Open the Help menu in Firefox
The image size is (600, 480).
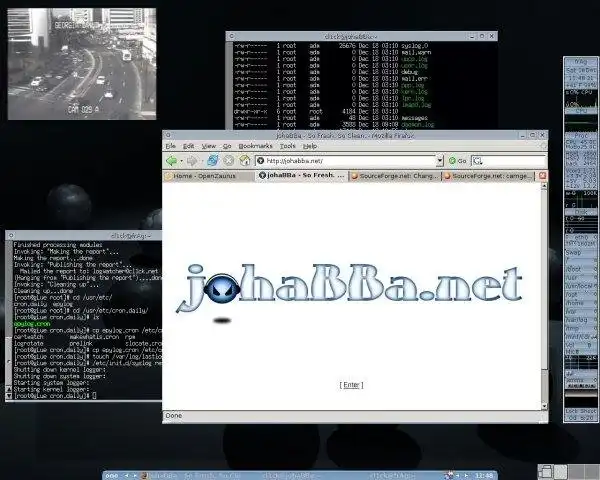[x=310, y=146]
